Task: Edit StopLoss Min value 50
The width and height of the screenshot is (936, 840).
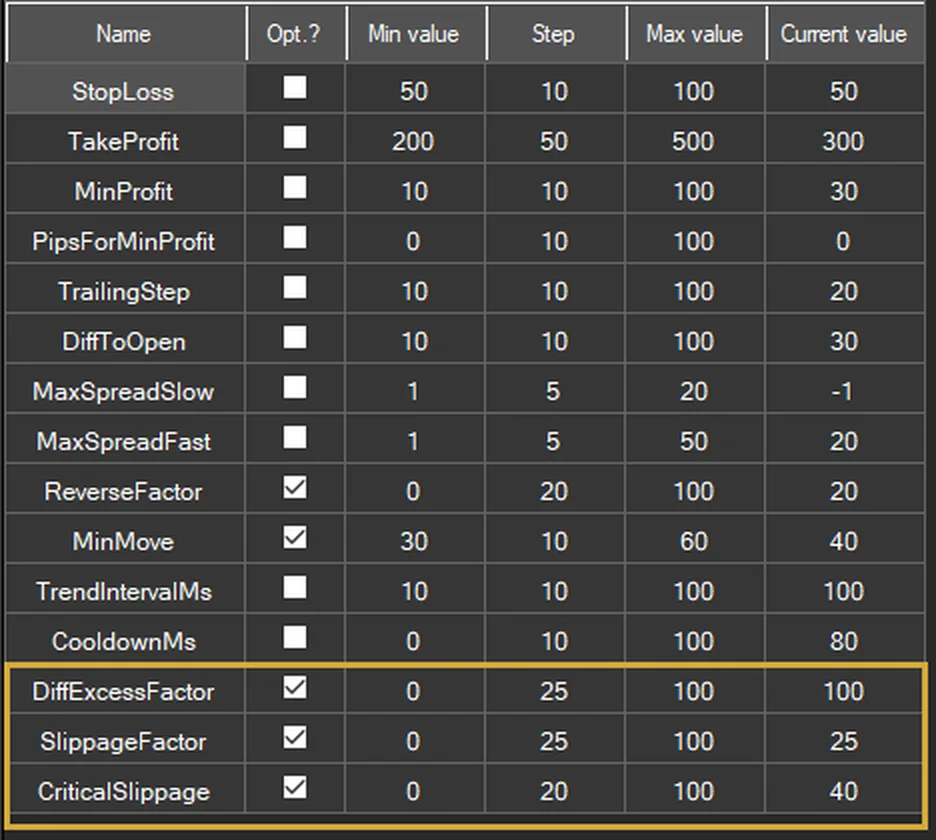Action: tap(415, 89)
